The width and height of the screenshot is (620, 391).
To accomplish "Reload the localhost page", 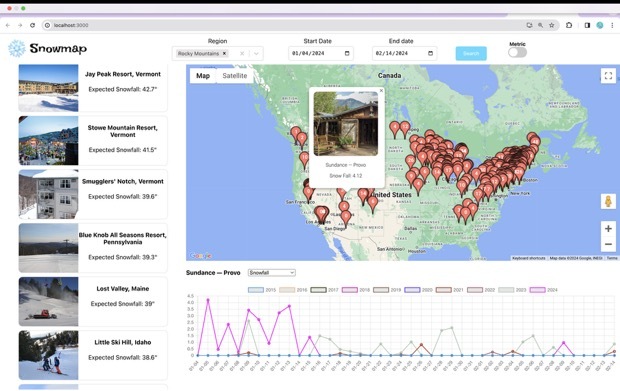I will (x=33, y=25).
